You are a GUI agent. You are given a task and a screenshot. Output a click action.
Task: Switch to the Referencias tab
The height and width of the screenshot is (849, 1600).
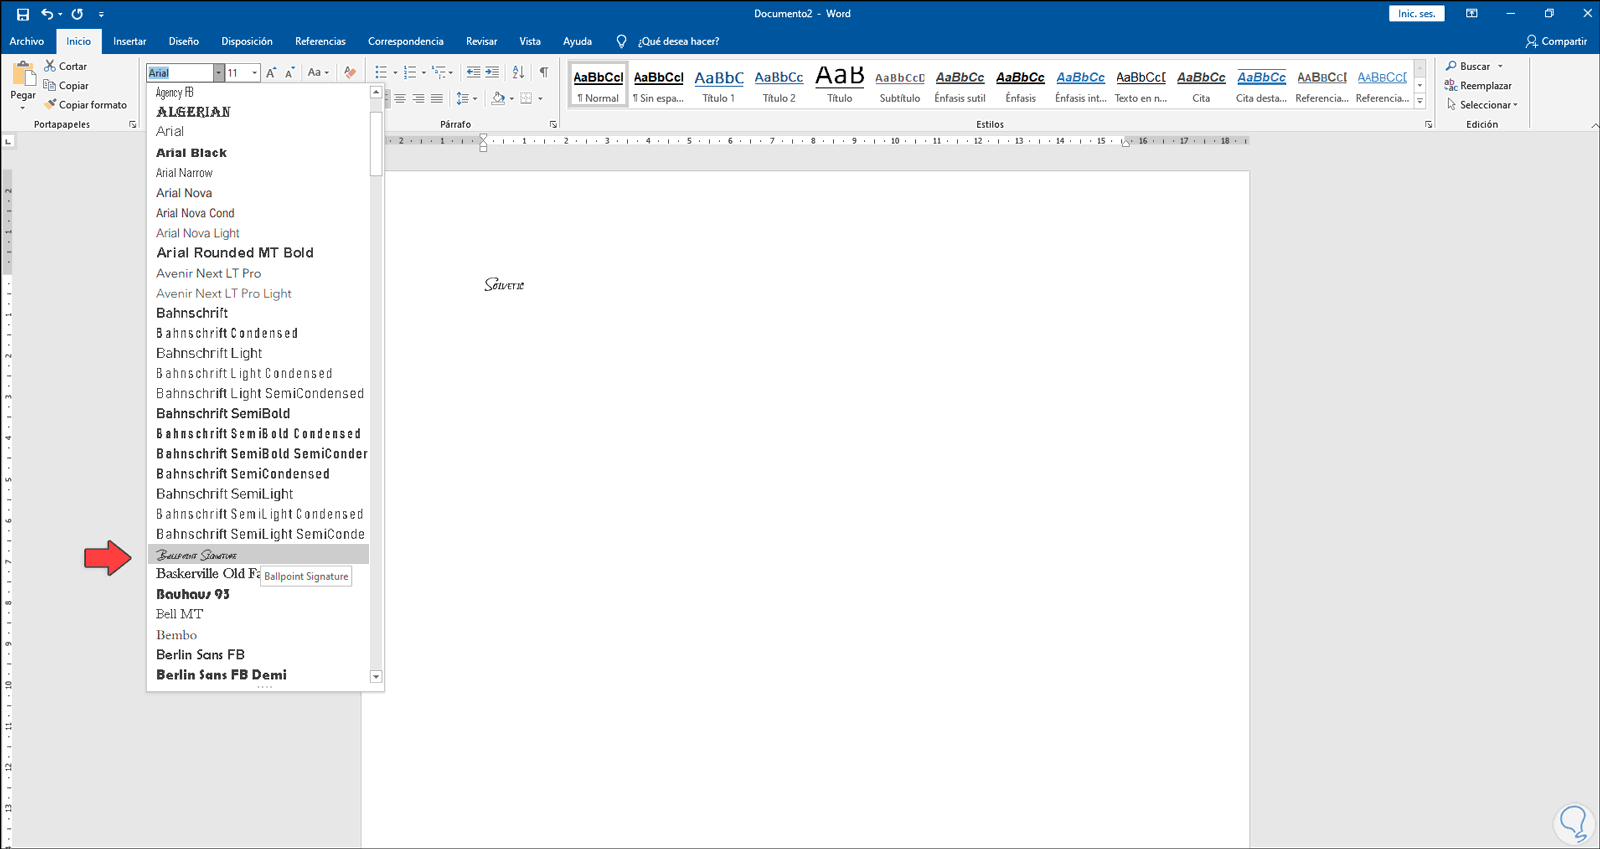320,41
